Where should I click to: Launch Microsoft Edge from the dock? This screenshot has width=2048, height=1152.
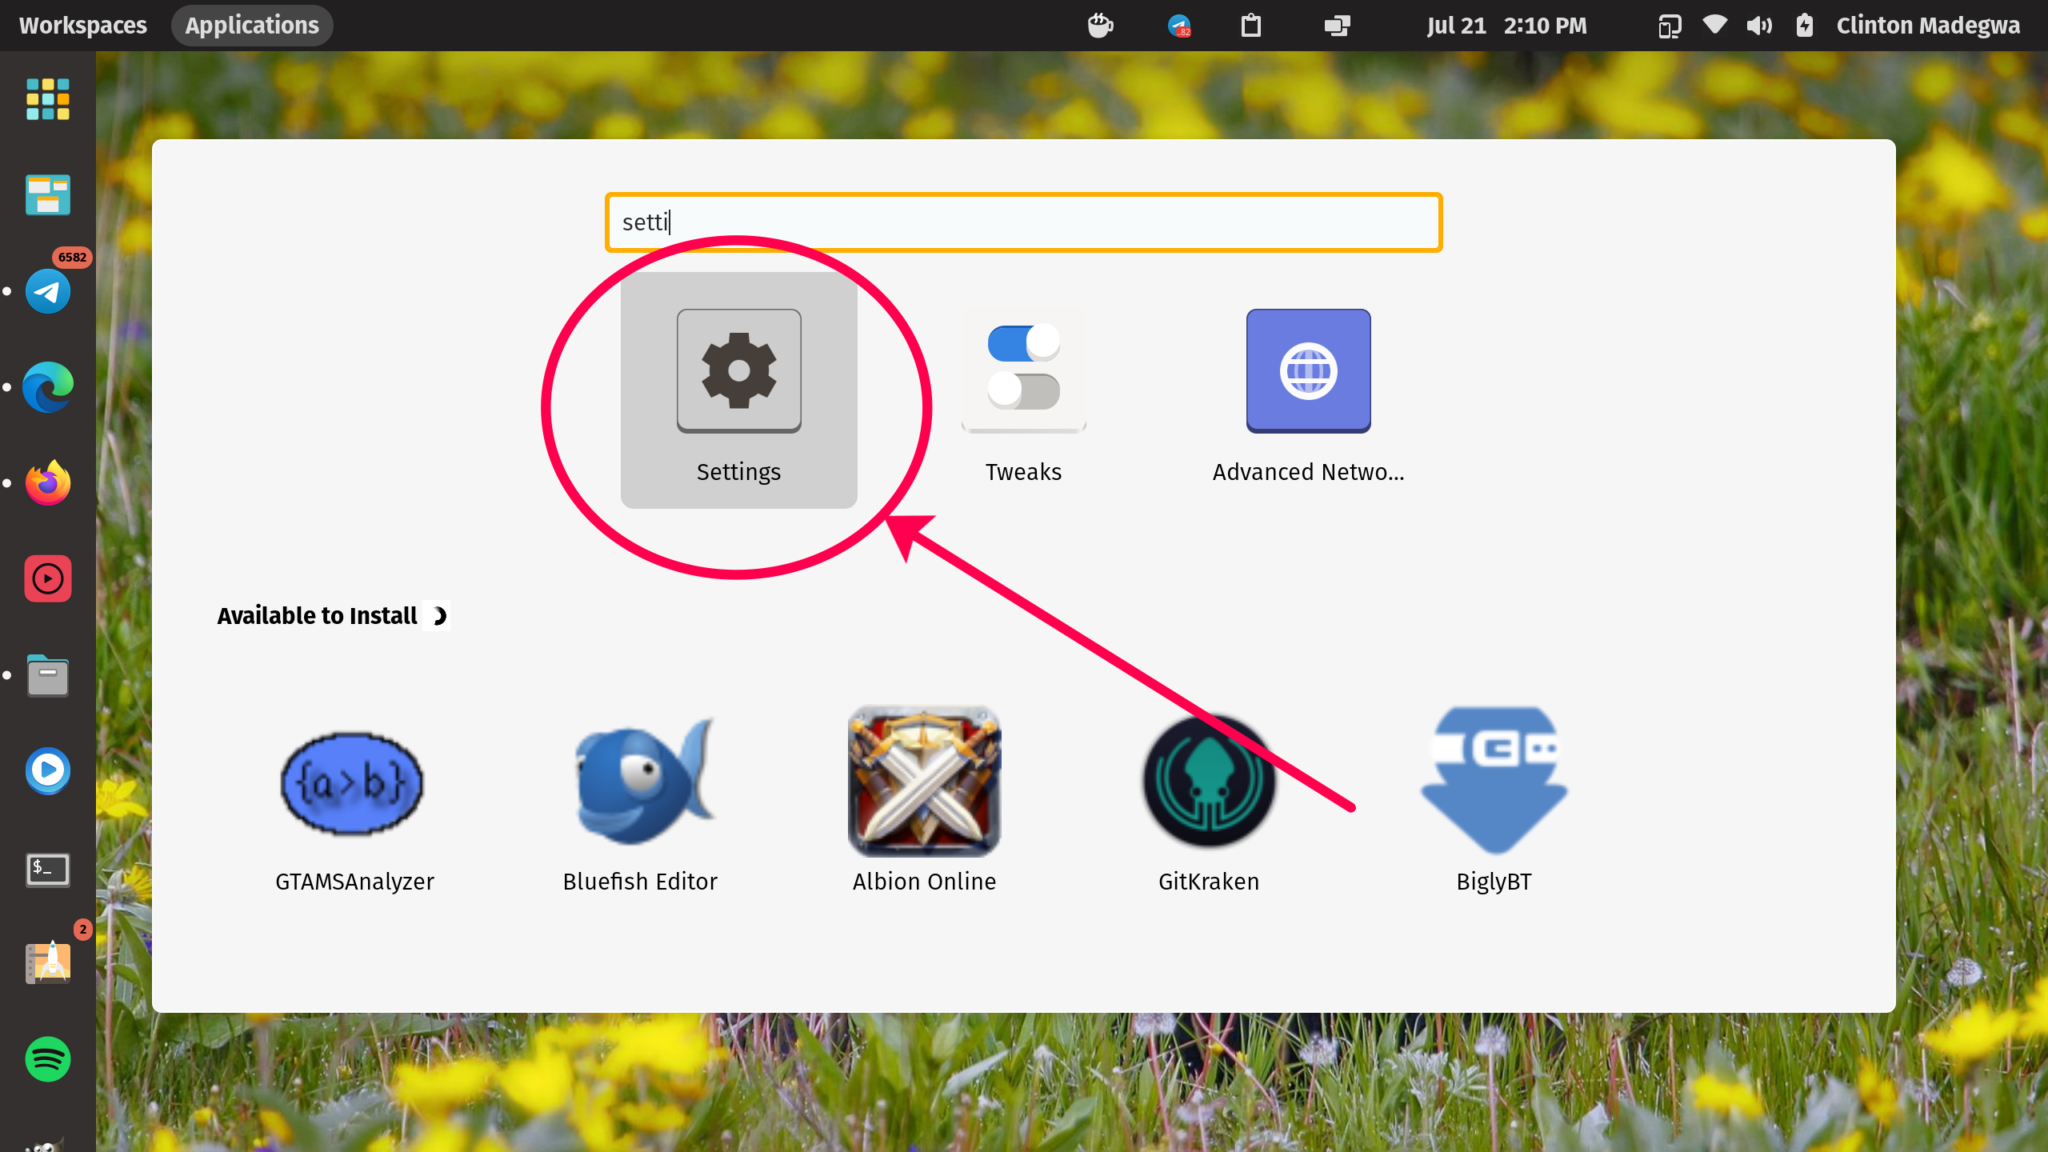click(x=48, y=387)
